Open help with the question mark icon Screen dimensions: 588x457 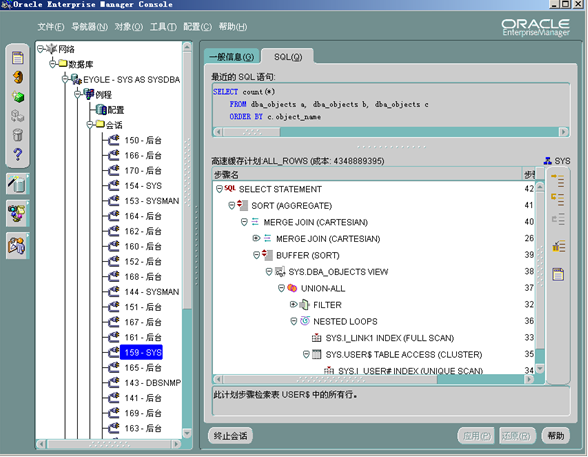click(x=18, y=154)
